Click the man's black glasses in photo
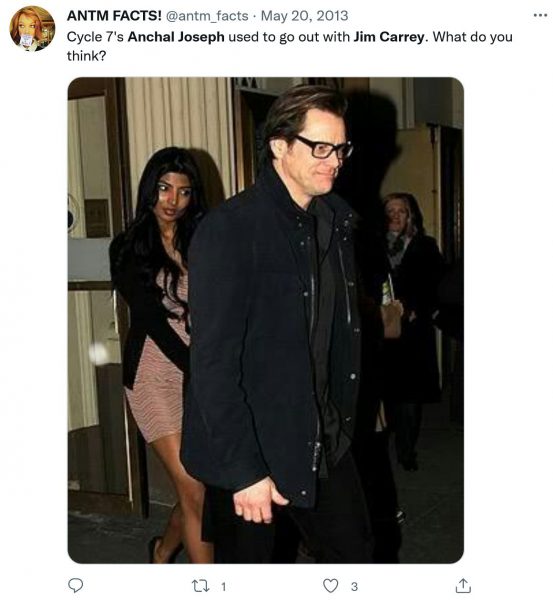Screen dimensions: 553x600 point(325,147)
